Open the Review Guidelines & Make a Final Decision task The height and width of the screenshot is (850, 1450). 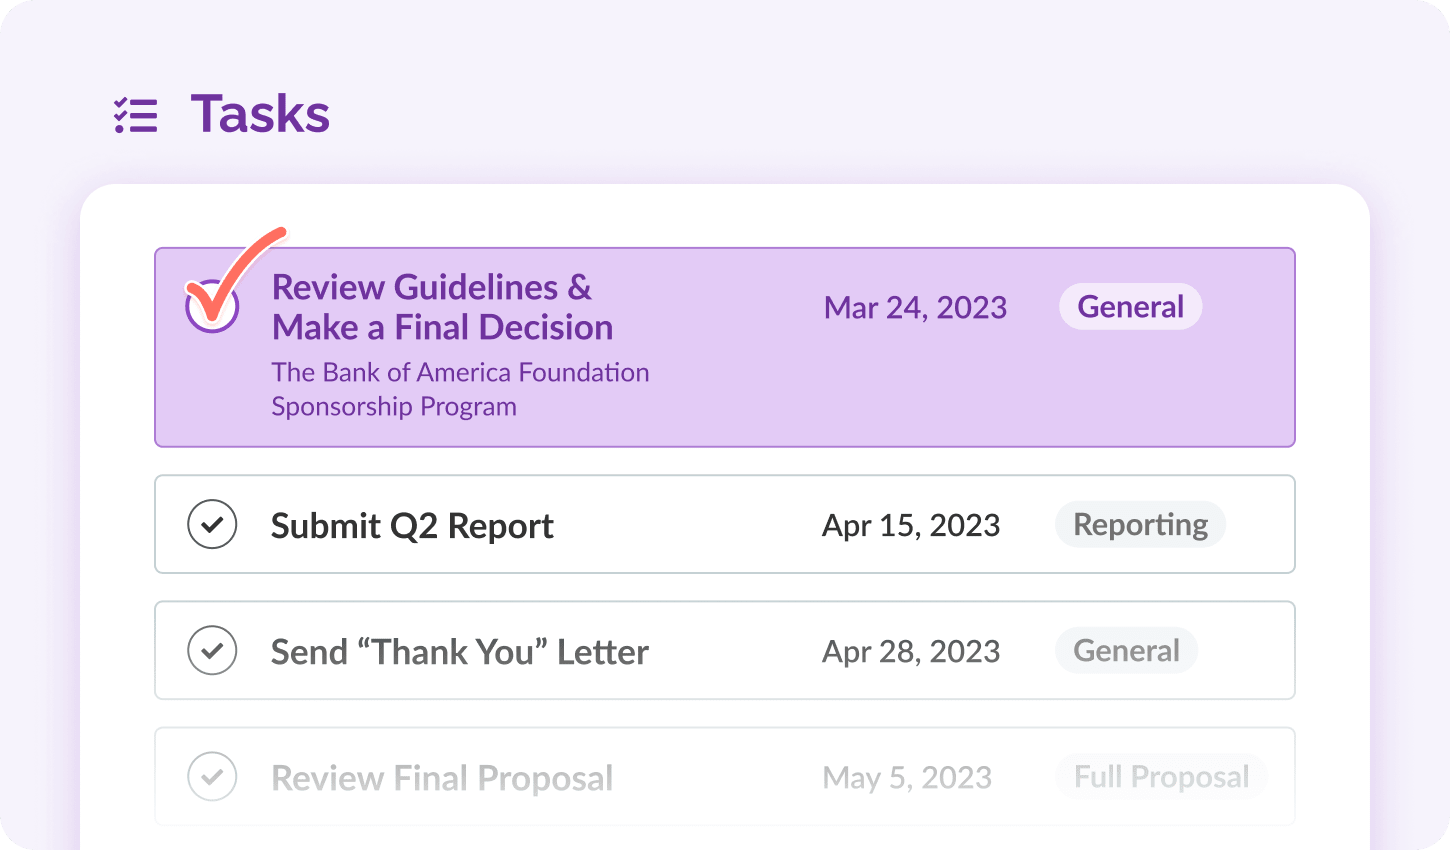[442, 307]
